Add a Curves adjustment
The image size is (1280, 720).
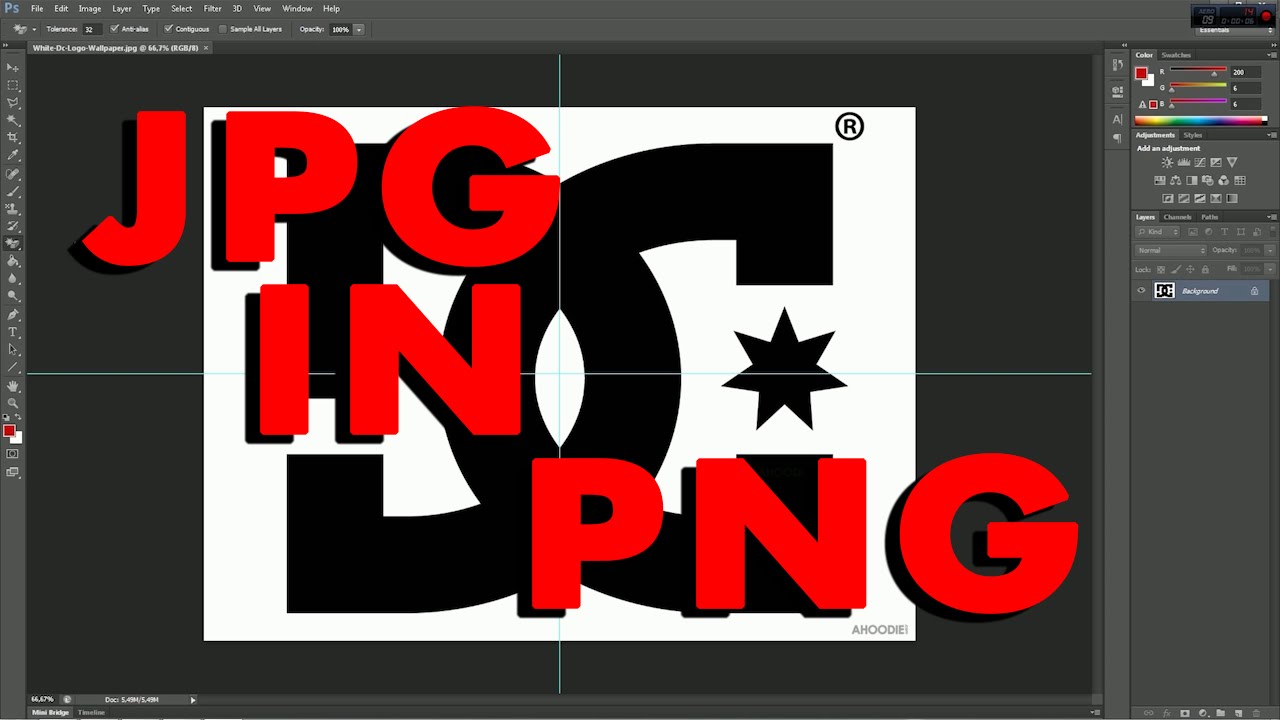pos(1200,162)
